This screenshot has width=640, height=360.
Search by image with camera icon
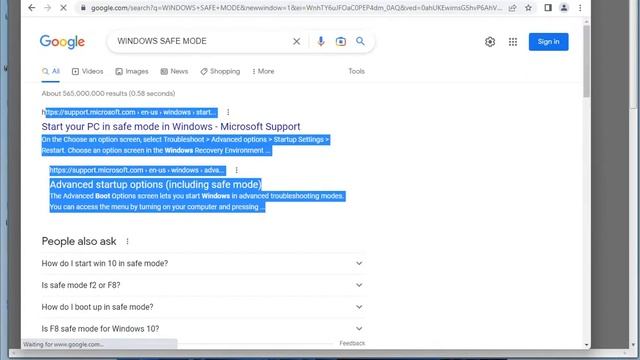point(341,41)
